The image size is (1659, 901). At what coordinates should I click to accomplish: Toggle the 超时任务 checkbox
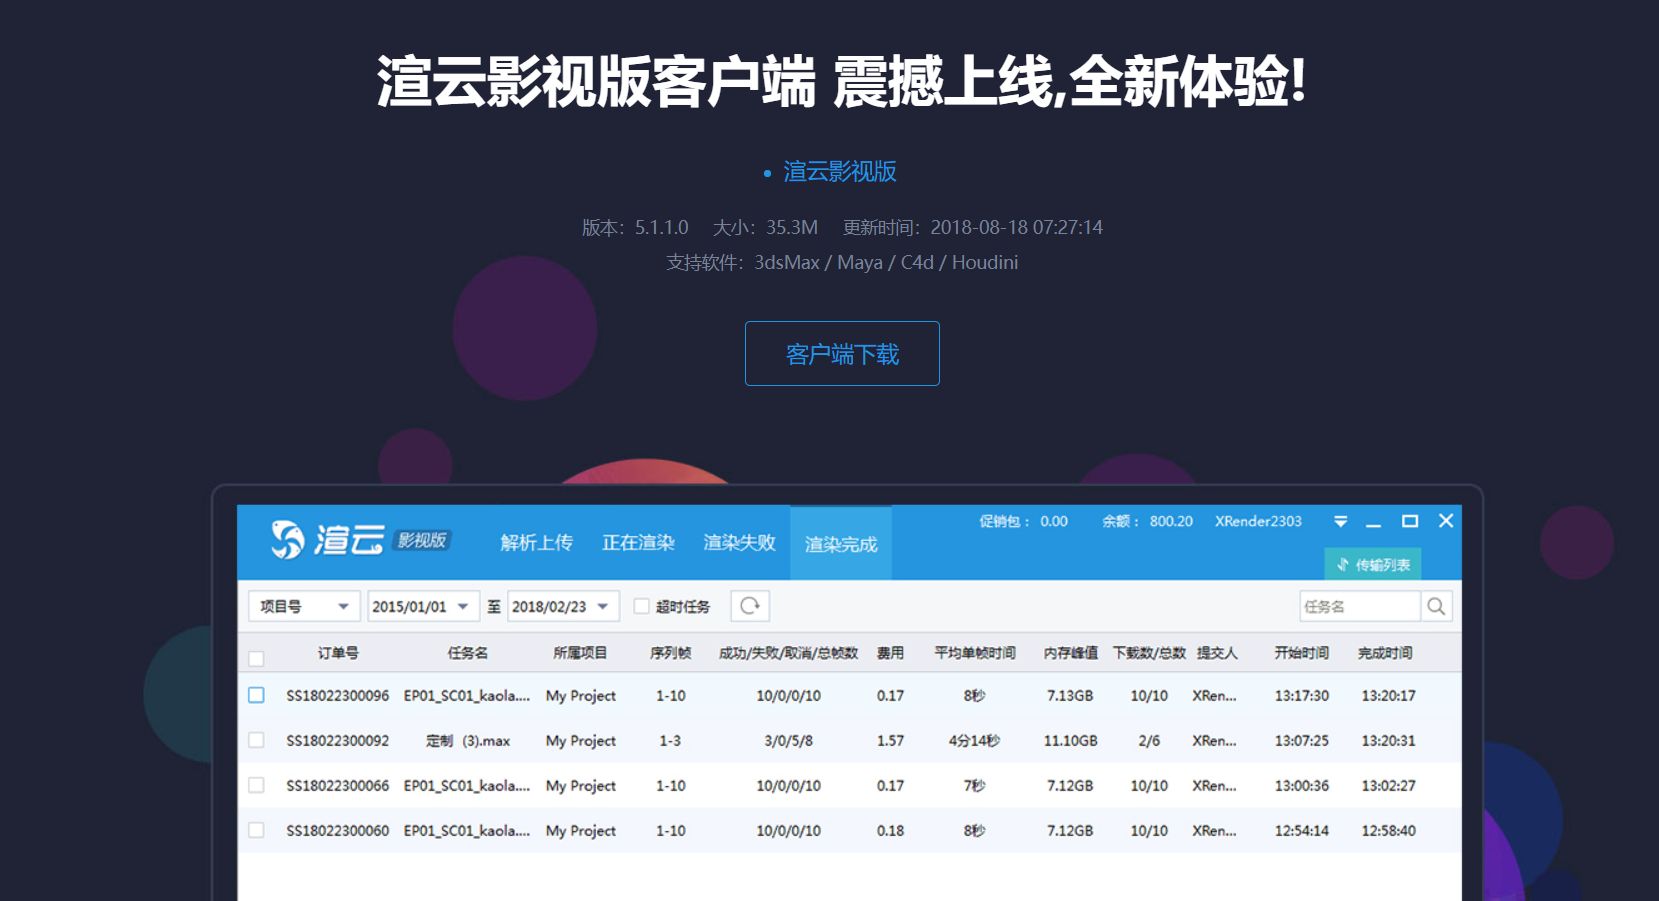(x=642, y=606)
